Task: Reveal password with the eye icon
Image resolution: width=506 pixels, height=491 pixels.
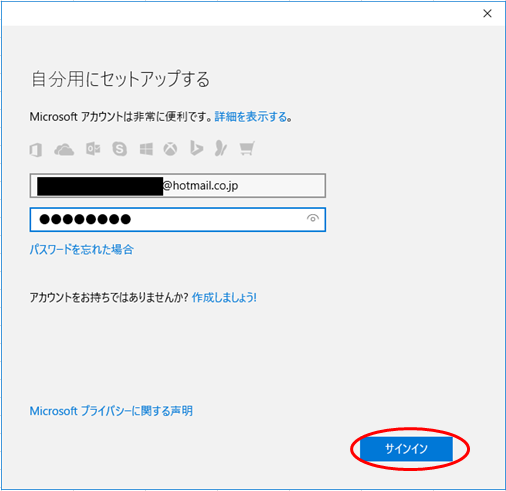Action: (x=313, y=219)
